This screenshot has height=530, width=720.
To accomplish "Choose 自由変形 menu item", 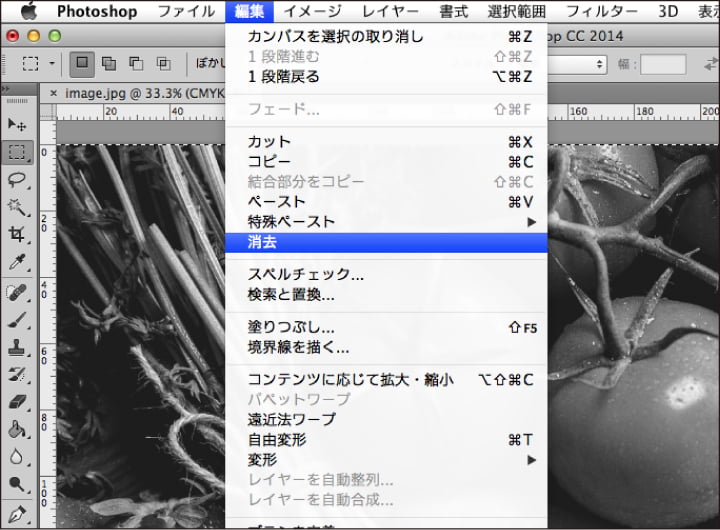I will (386, 440).
